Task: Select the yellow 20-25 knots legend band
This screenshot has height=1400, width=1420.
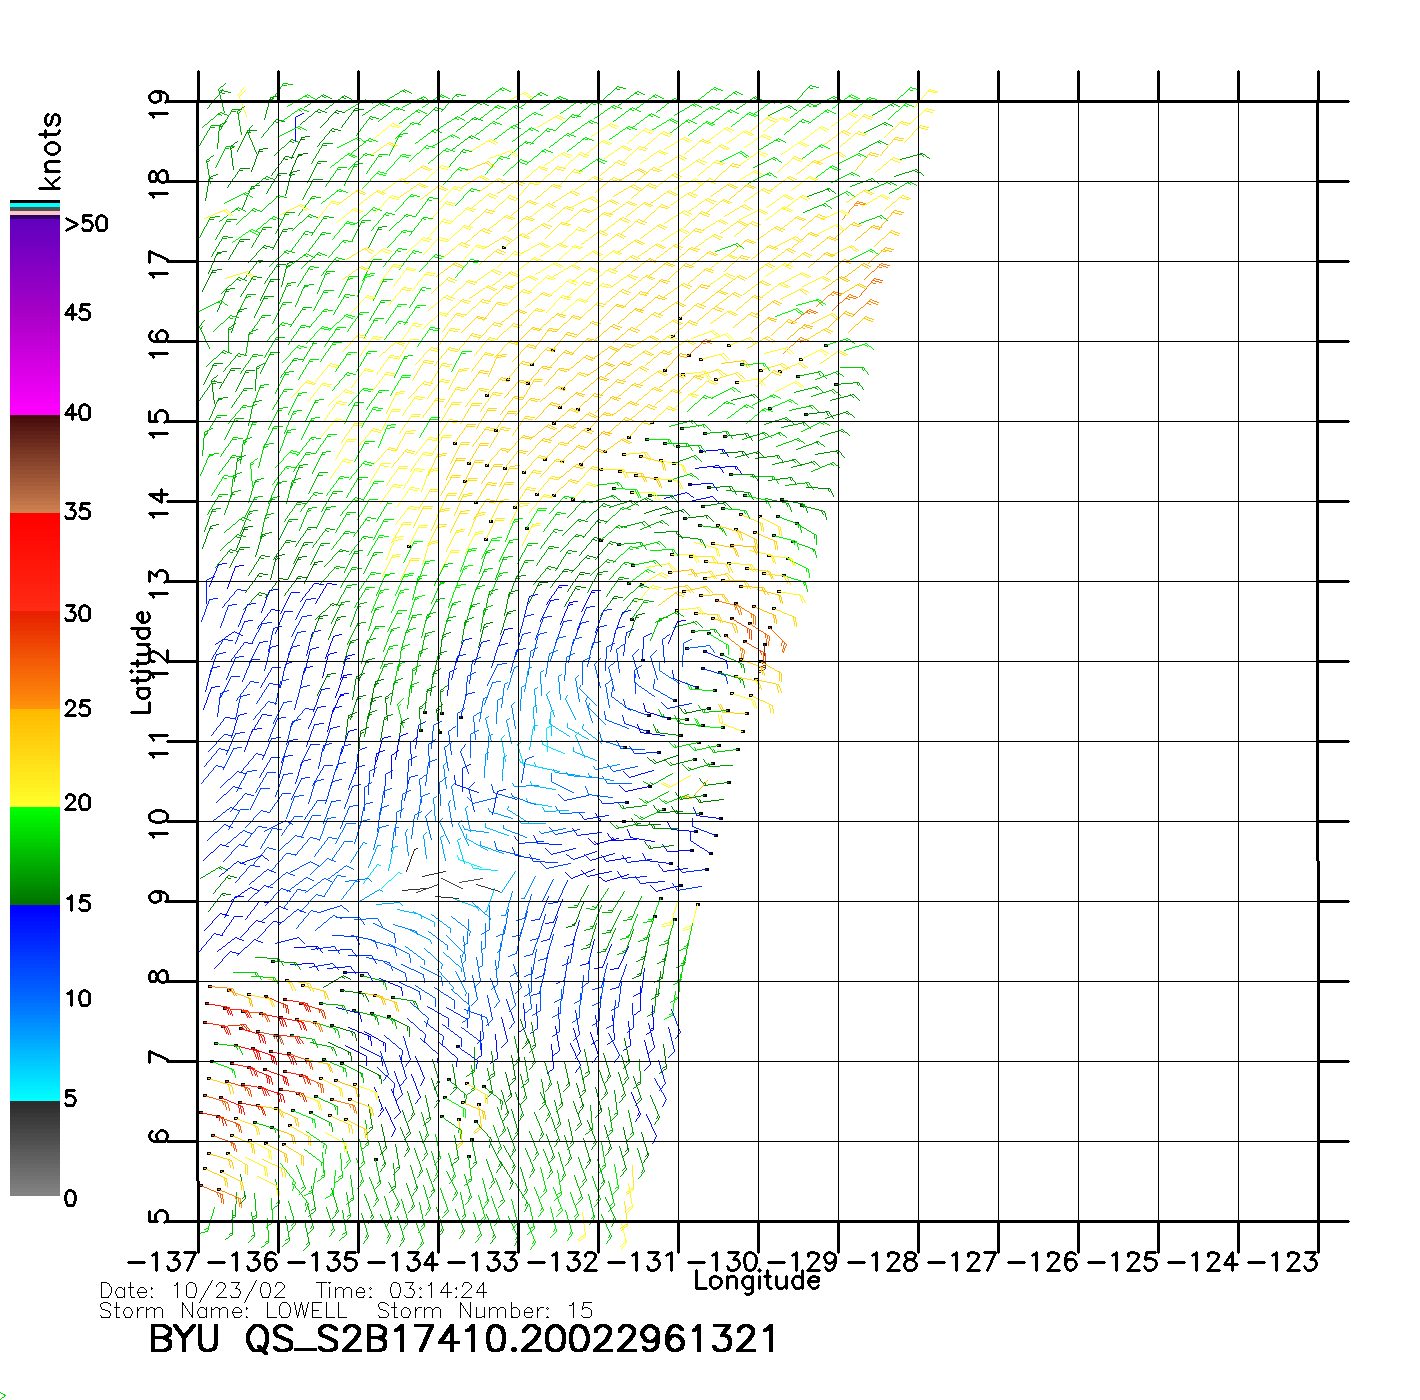Action: point(35,758)
